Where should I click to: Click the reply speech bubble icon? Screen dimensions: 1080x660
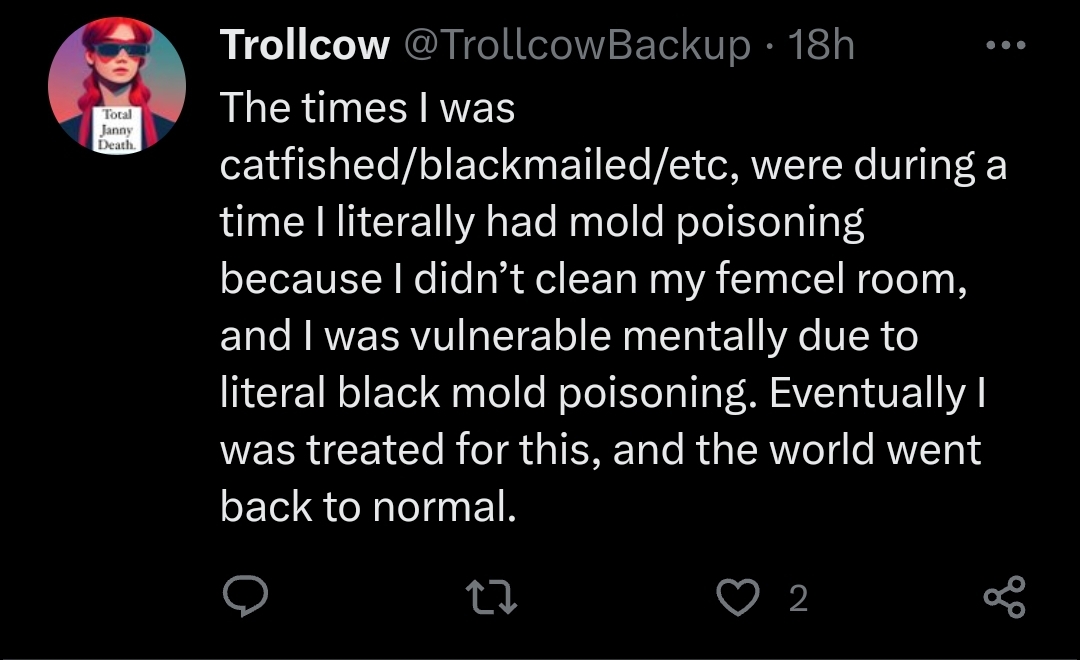click(244, 597)
